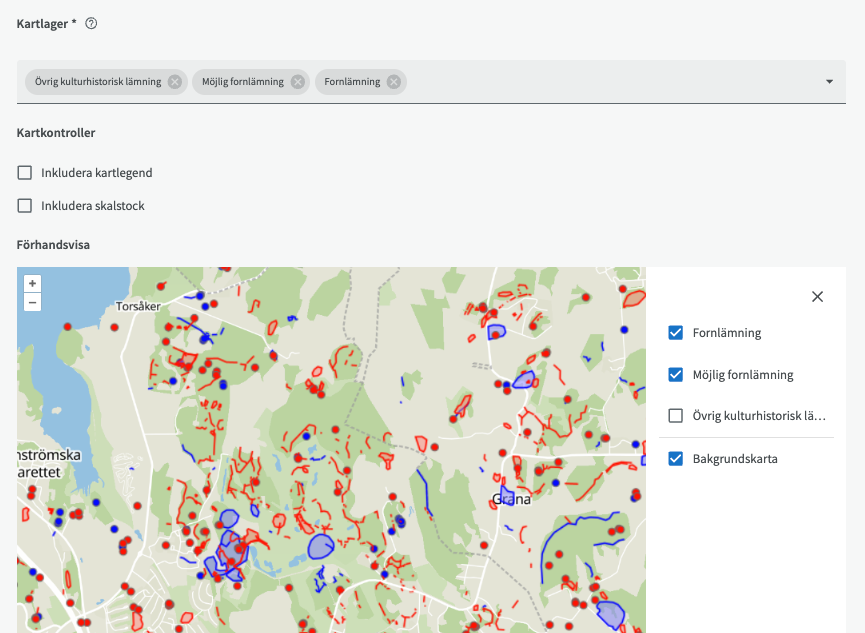The height and width of the screenshot is (633, 865).
Task: Click the Torsåker place label on map
Action: click(x=138, y=306)
